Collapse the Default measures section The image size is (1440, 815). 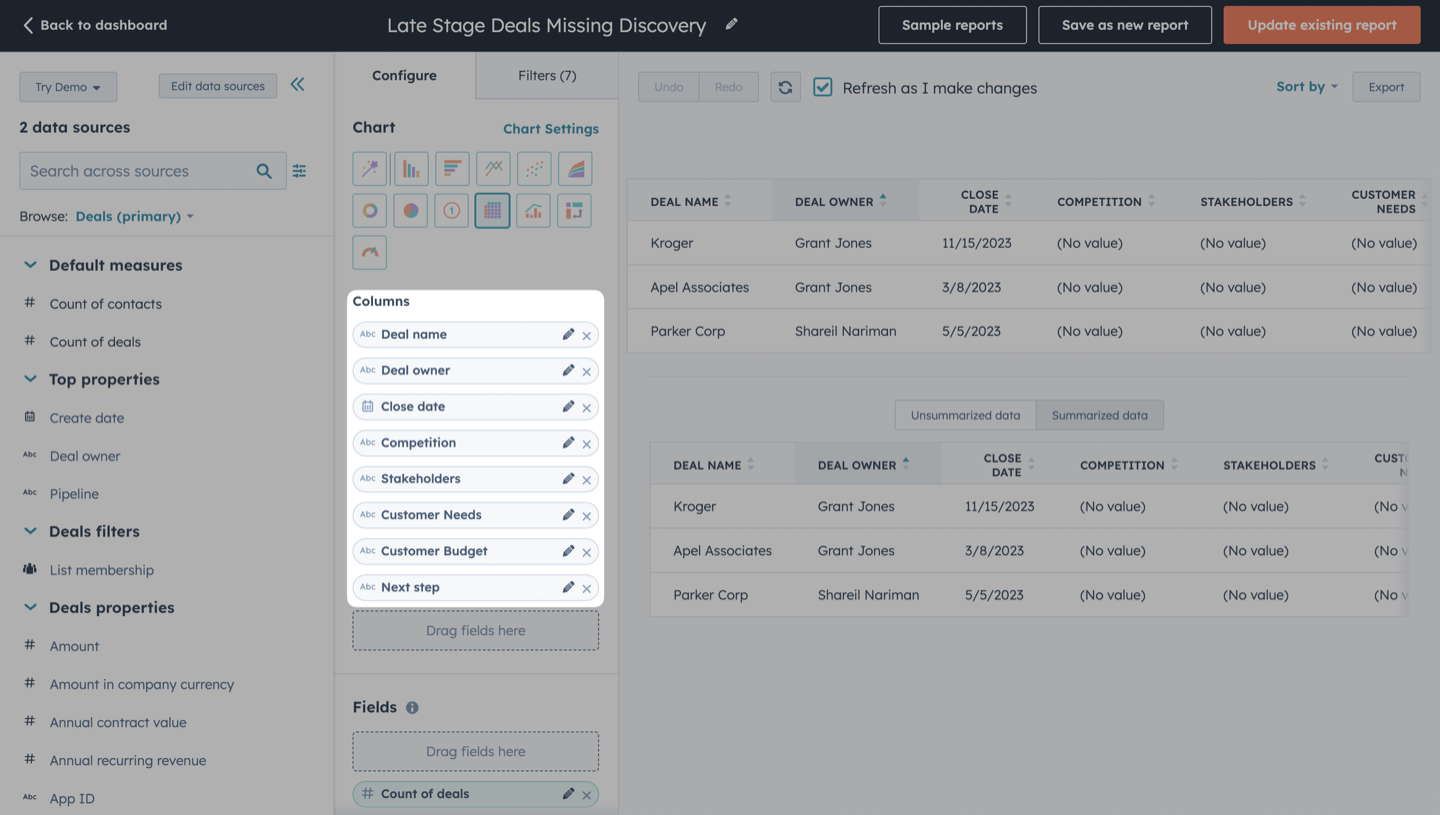pos(30,265)
